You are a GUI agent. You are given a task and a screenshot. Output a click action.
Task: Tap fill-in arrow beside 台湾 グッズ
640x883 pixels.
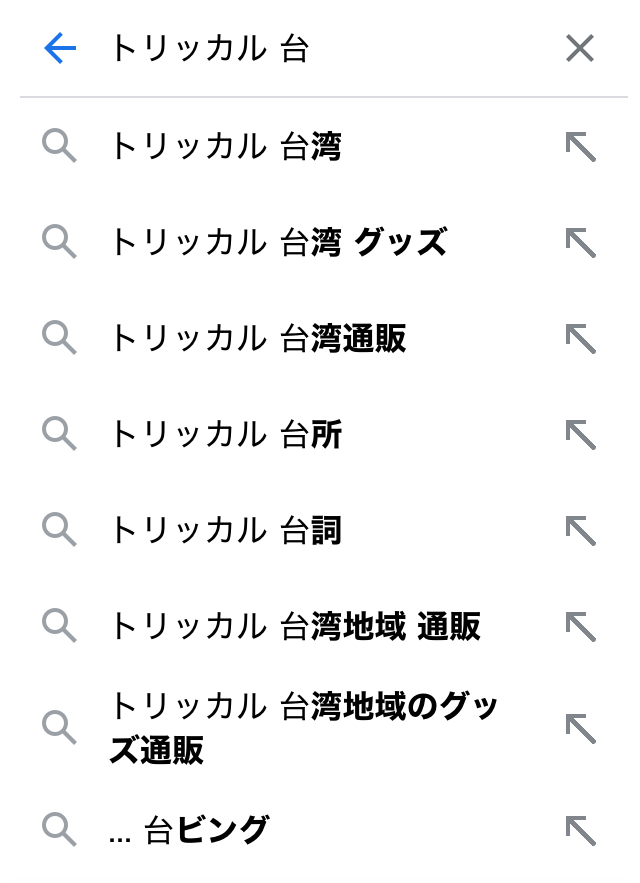click(580, 243)
